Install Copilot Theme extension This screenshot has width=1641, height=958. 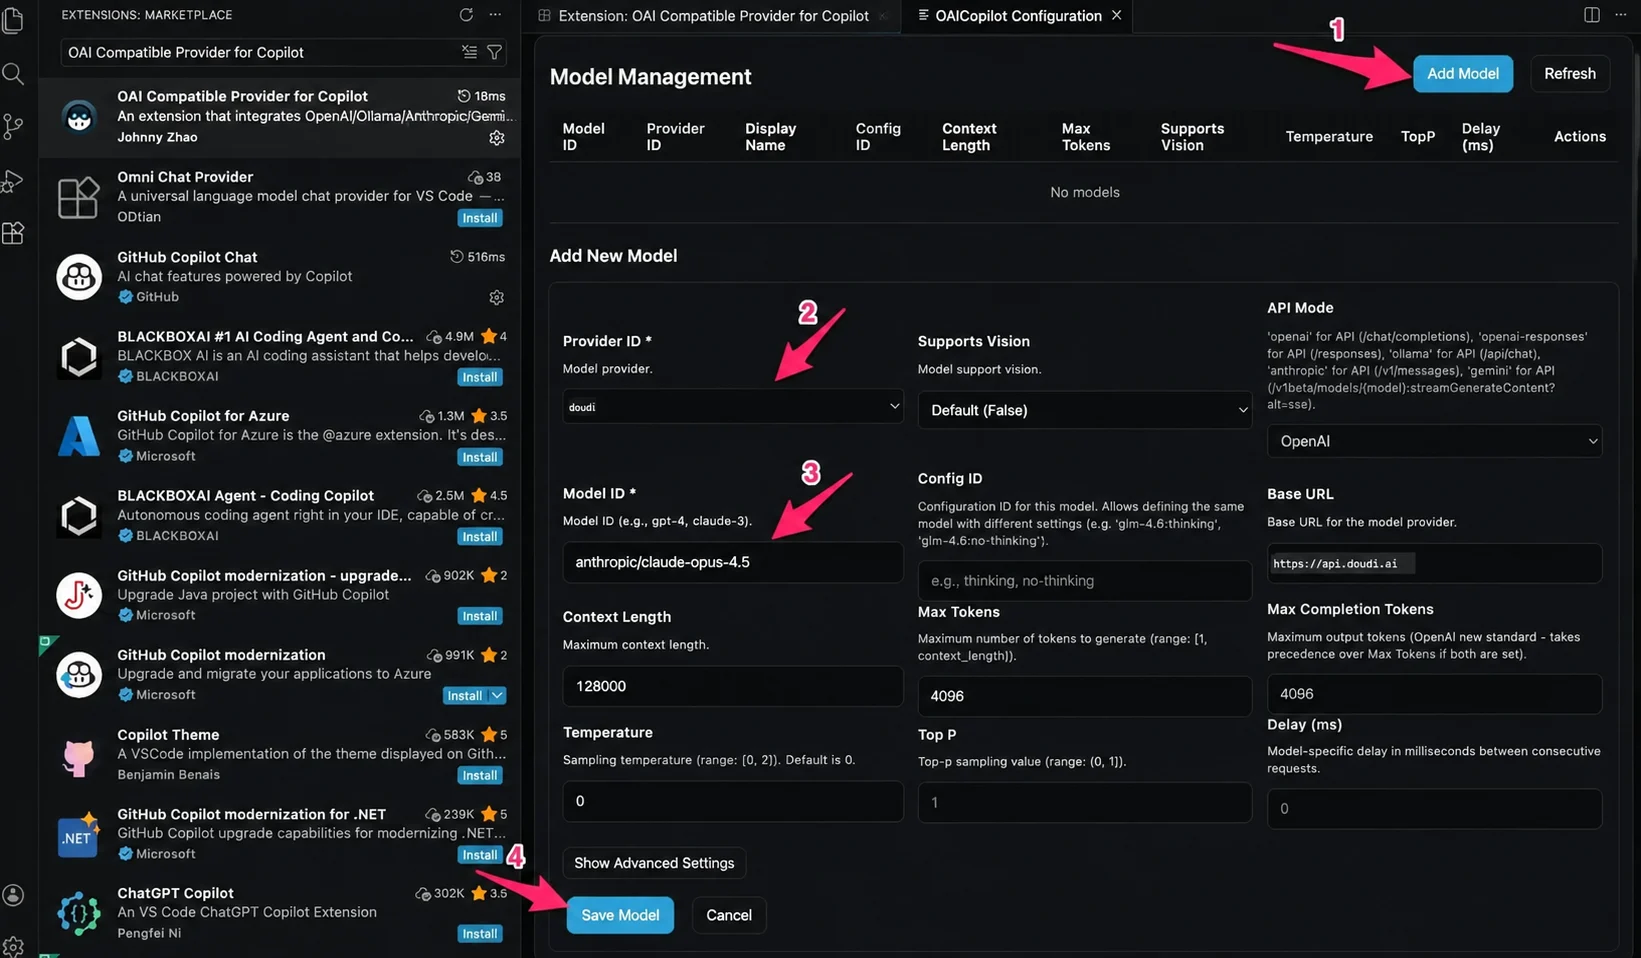[x=480, y=775]
